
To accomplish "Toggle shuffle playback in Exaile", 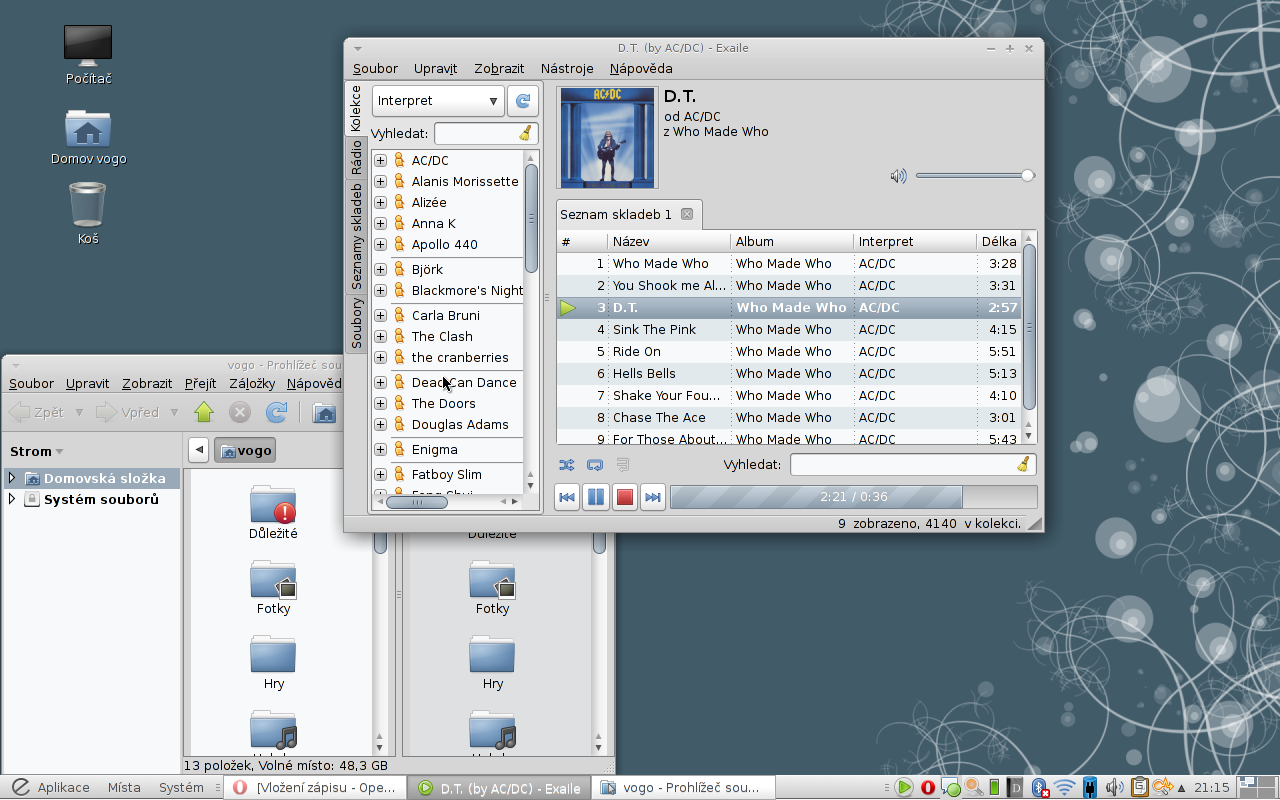I will pos(567,465).
